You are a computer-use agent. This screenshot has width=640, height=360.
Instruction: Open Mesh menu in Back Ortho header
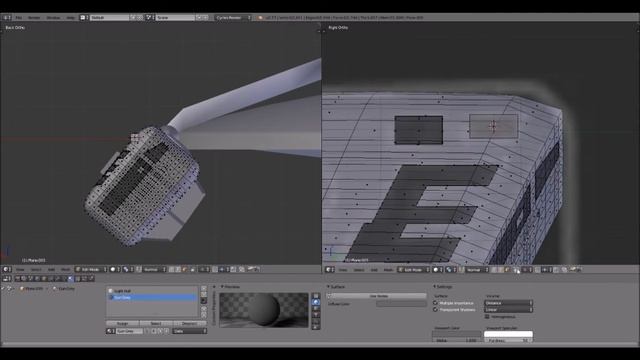coord(65,269)
